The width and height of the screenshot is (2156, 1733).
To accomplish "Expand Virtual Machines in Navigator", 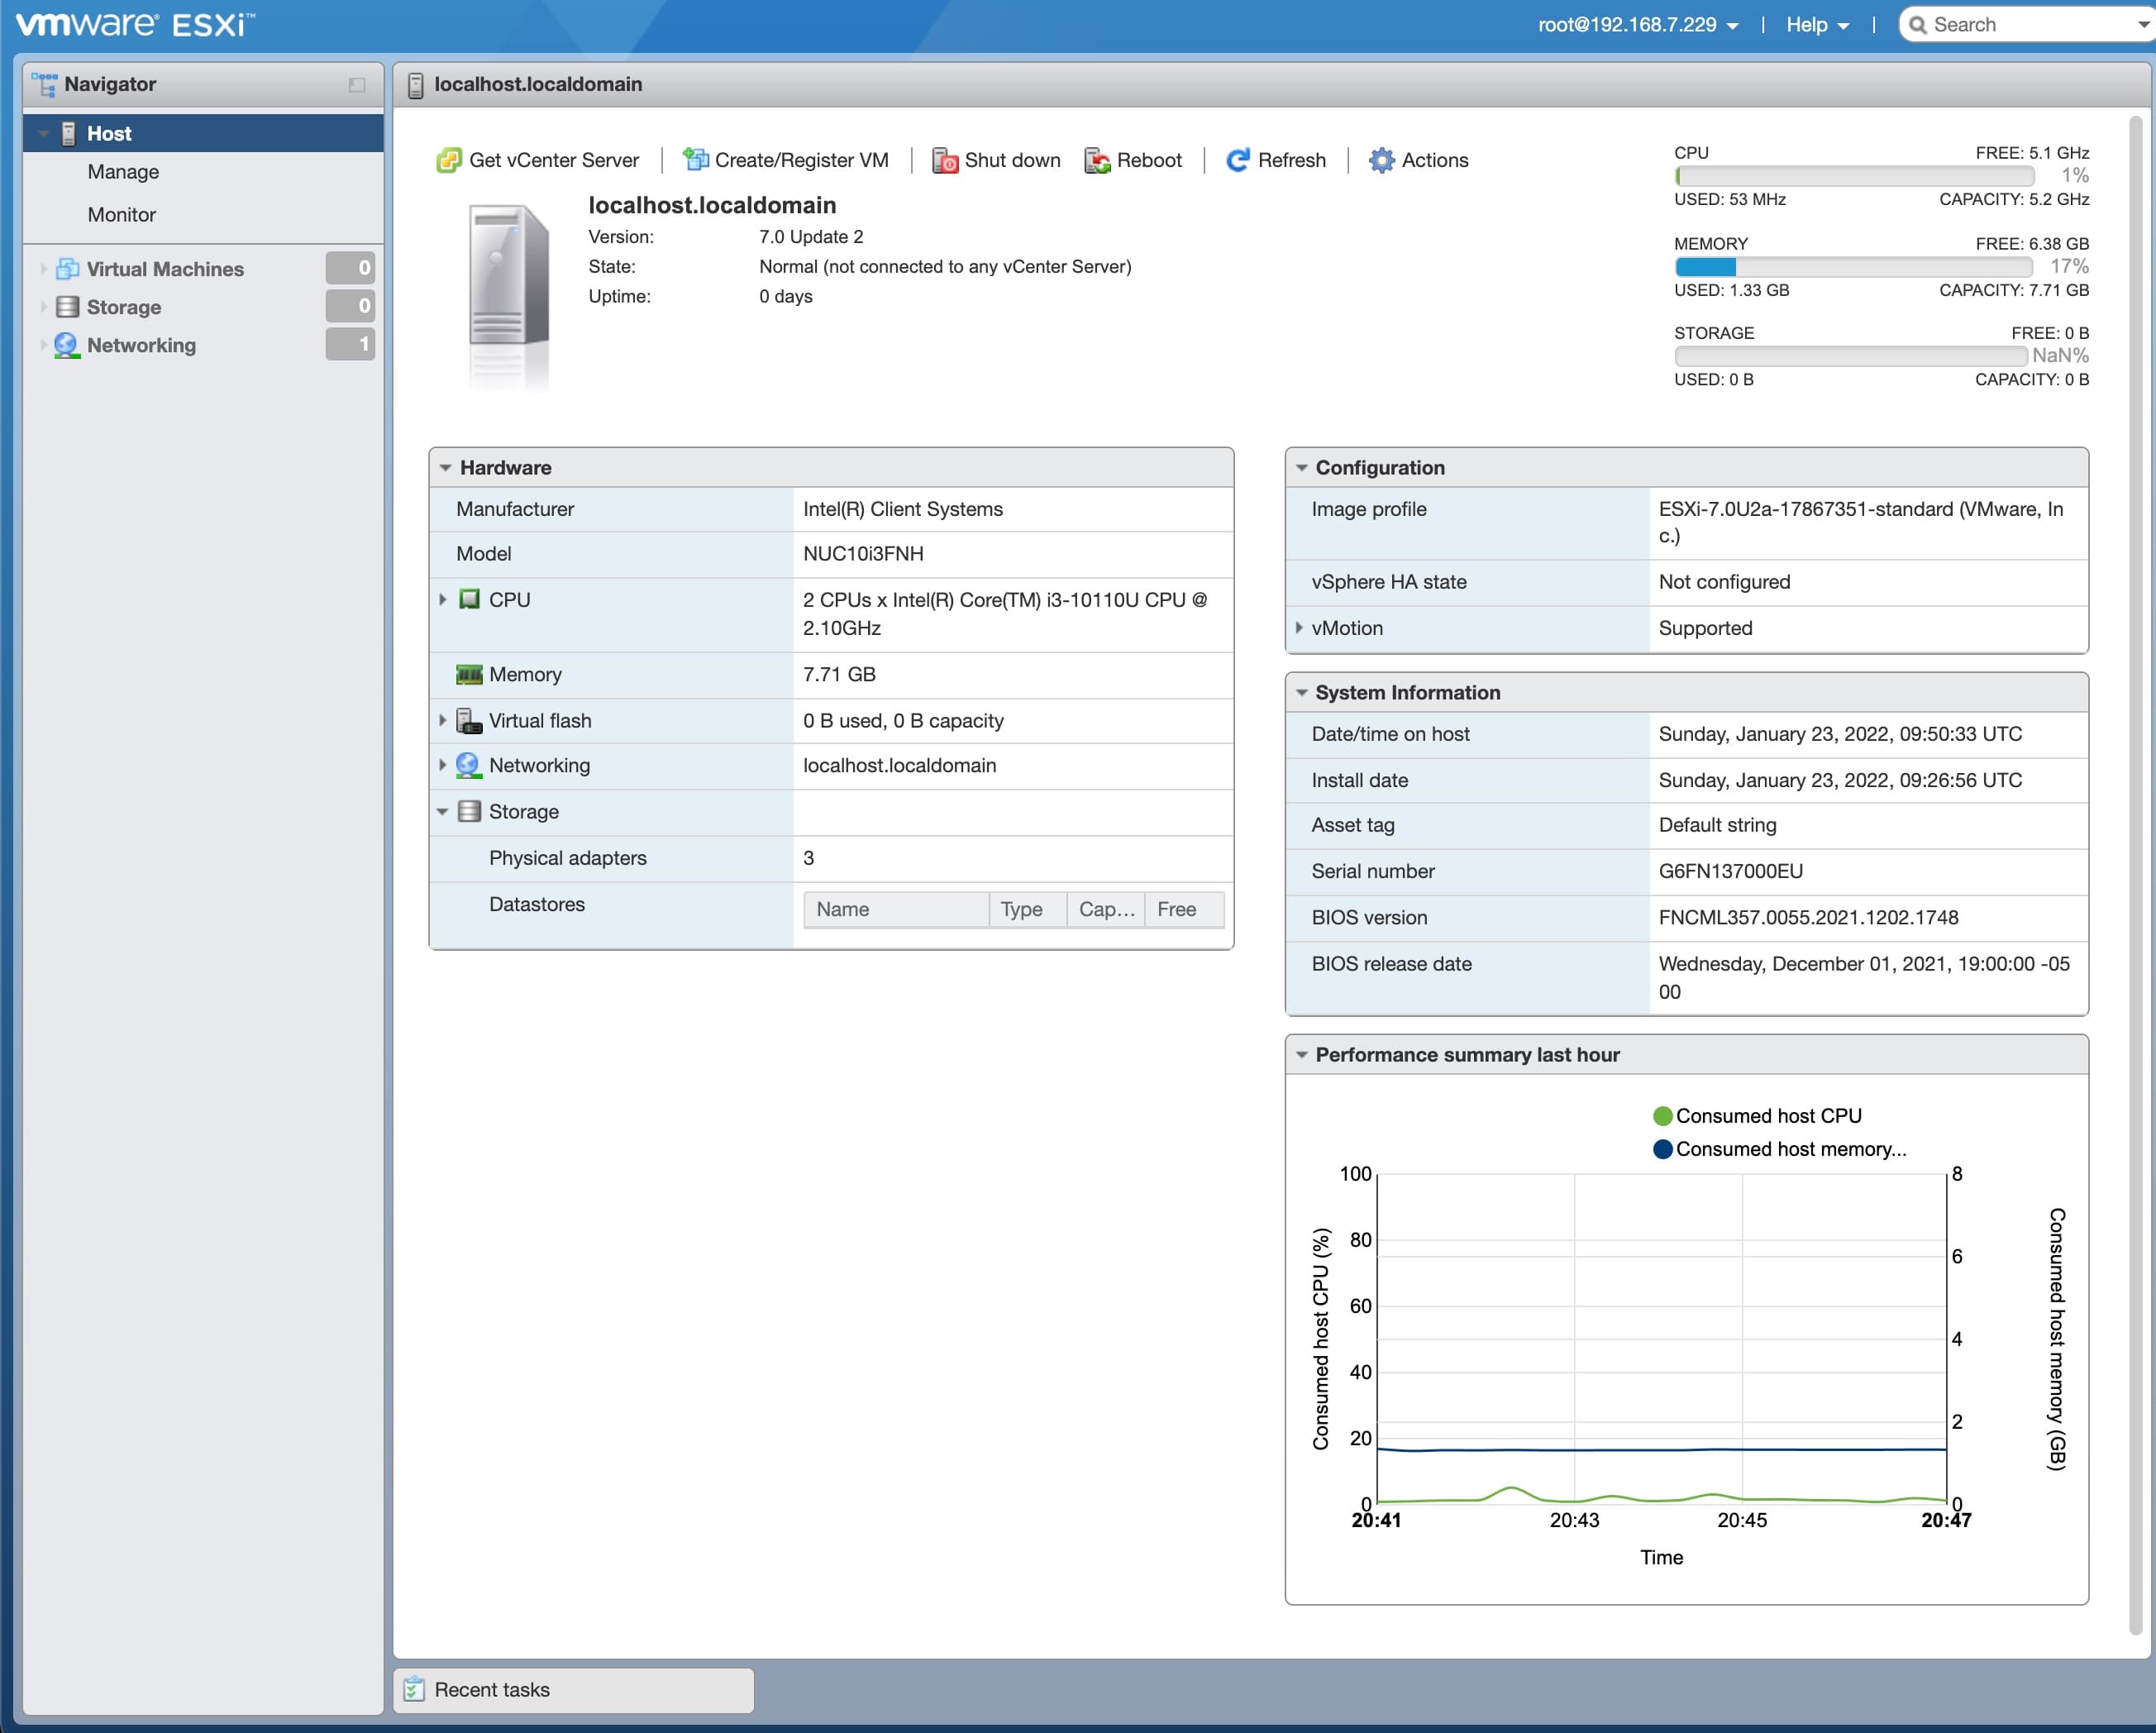I will click(43, 268).
